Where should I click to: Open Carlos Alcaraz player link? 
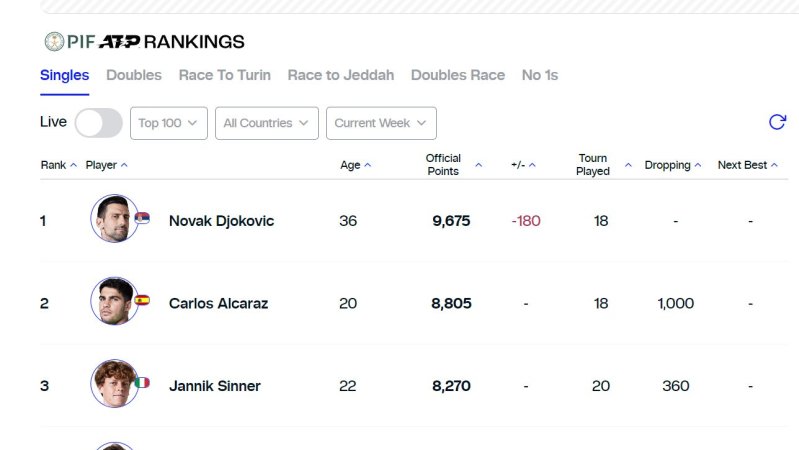click(x=218, y=303)
